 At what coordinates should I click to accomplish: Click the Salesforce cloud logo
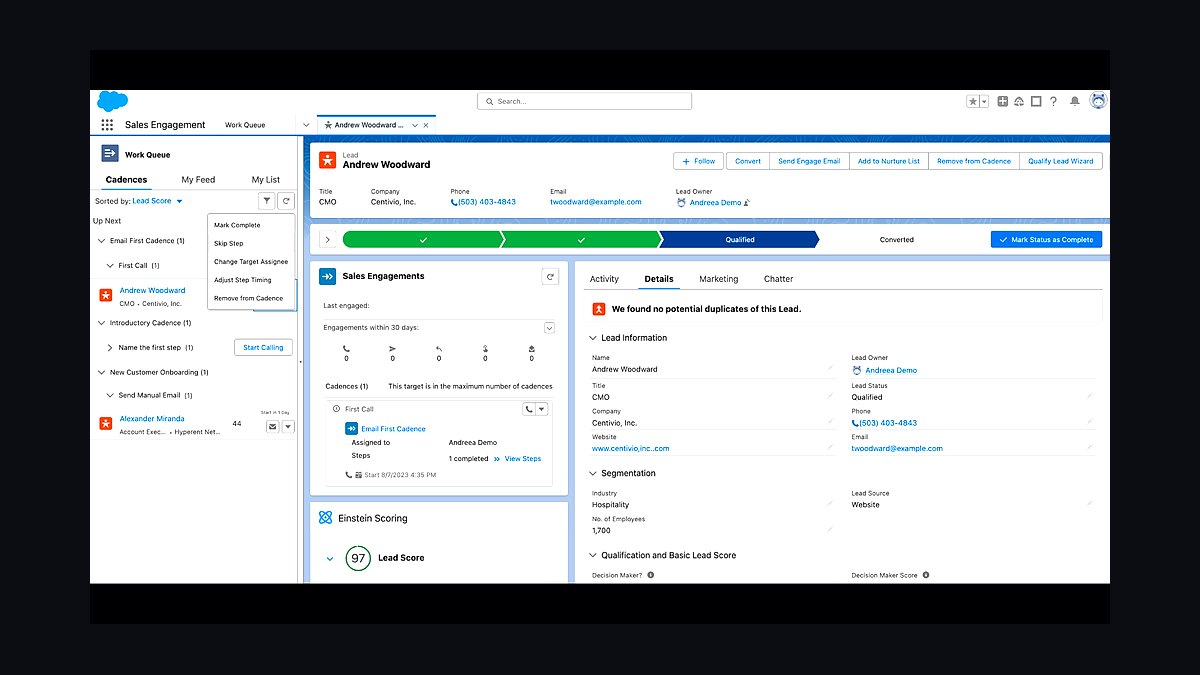(x=112, y=101)
